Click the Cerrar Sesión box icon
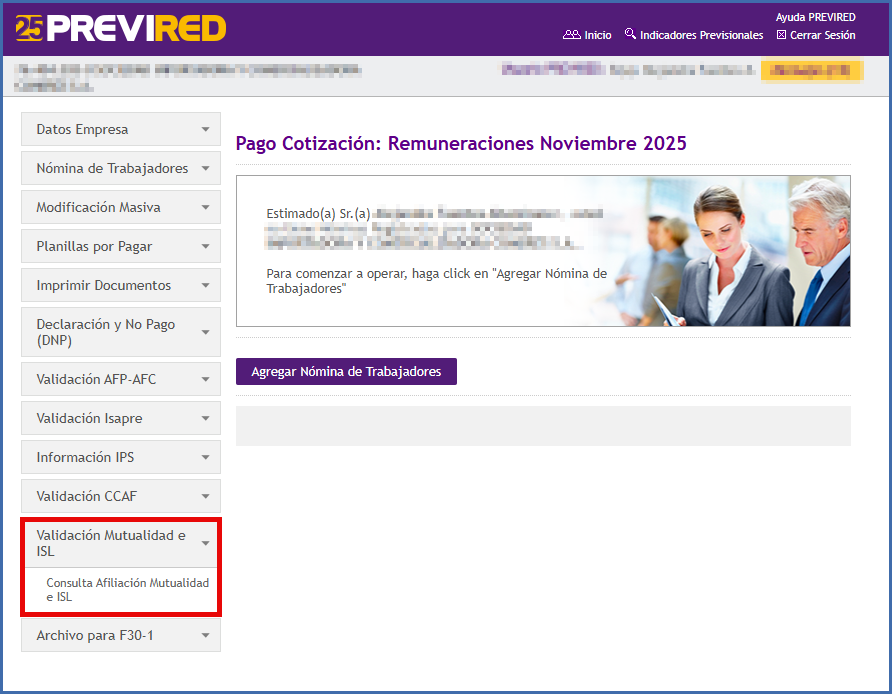 [782, 35]
